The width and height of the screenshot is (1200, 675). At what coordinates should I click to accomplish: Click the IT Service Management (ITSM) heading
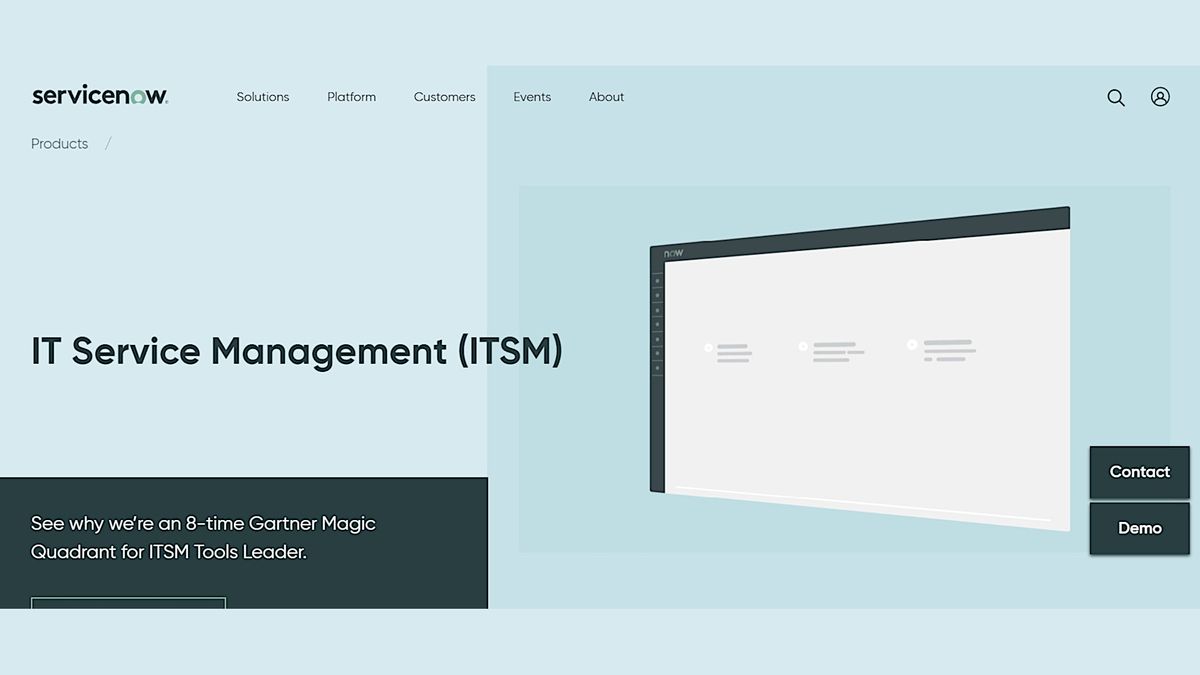point(297,351)
